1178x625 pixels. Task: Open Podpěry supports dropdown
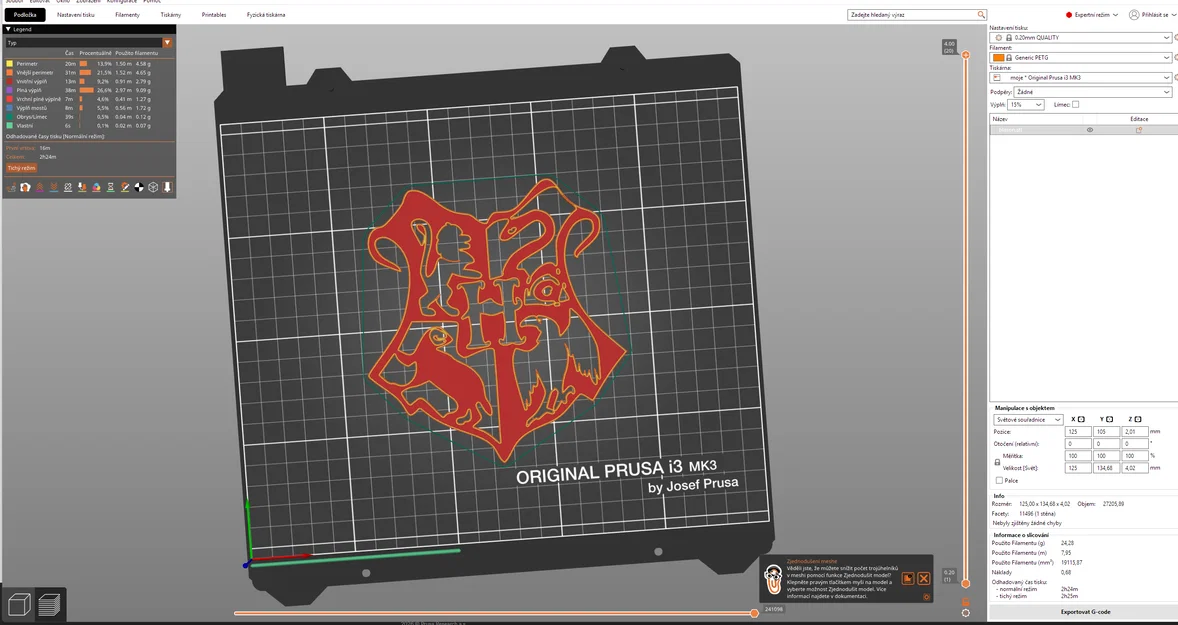pyautogui.click(x=1092, y=92)
